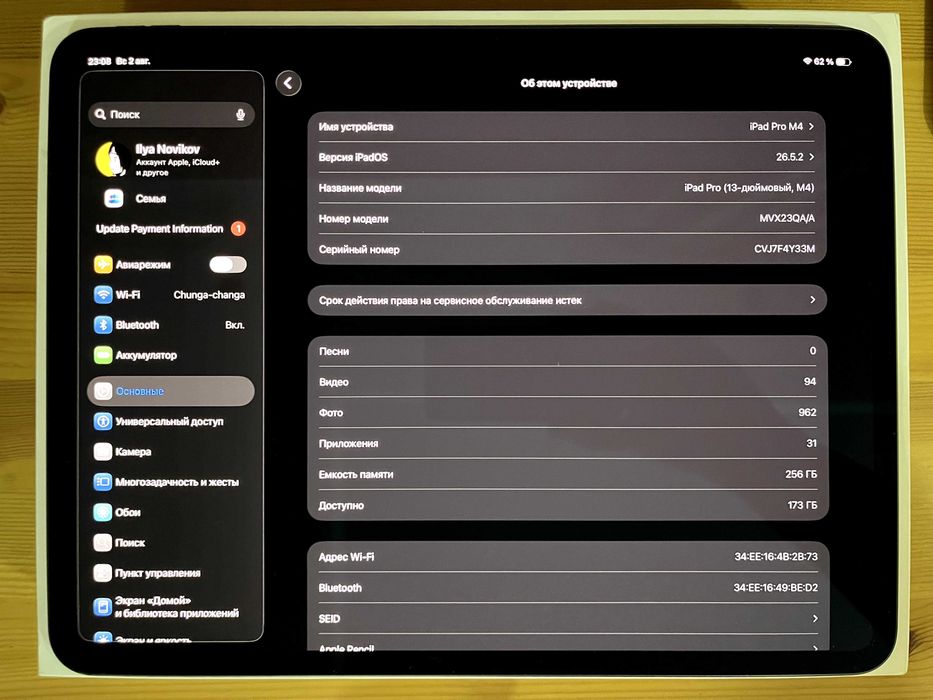Tap battery icon in status bar

(x=844, y=62)
